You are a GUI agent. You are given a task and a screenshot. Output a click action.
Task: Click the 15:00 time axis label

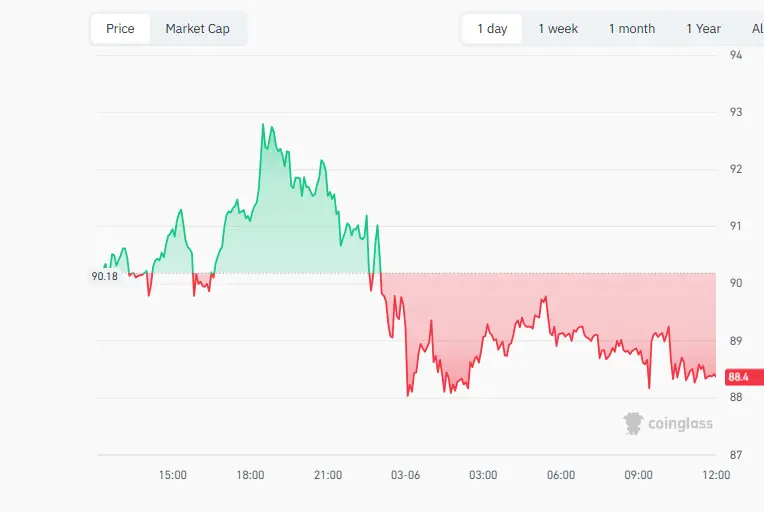tap(173, 476)
